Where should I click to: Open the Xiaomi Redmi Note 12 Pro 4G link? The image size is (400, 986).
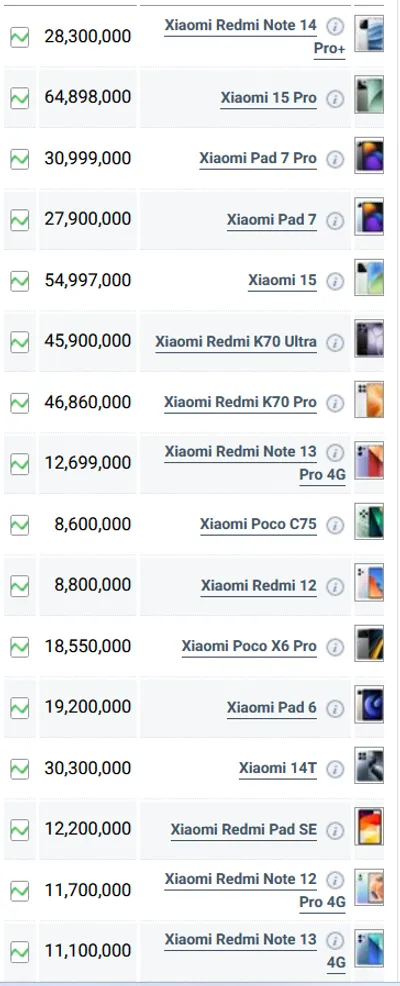tap(255, 890)
